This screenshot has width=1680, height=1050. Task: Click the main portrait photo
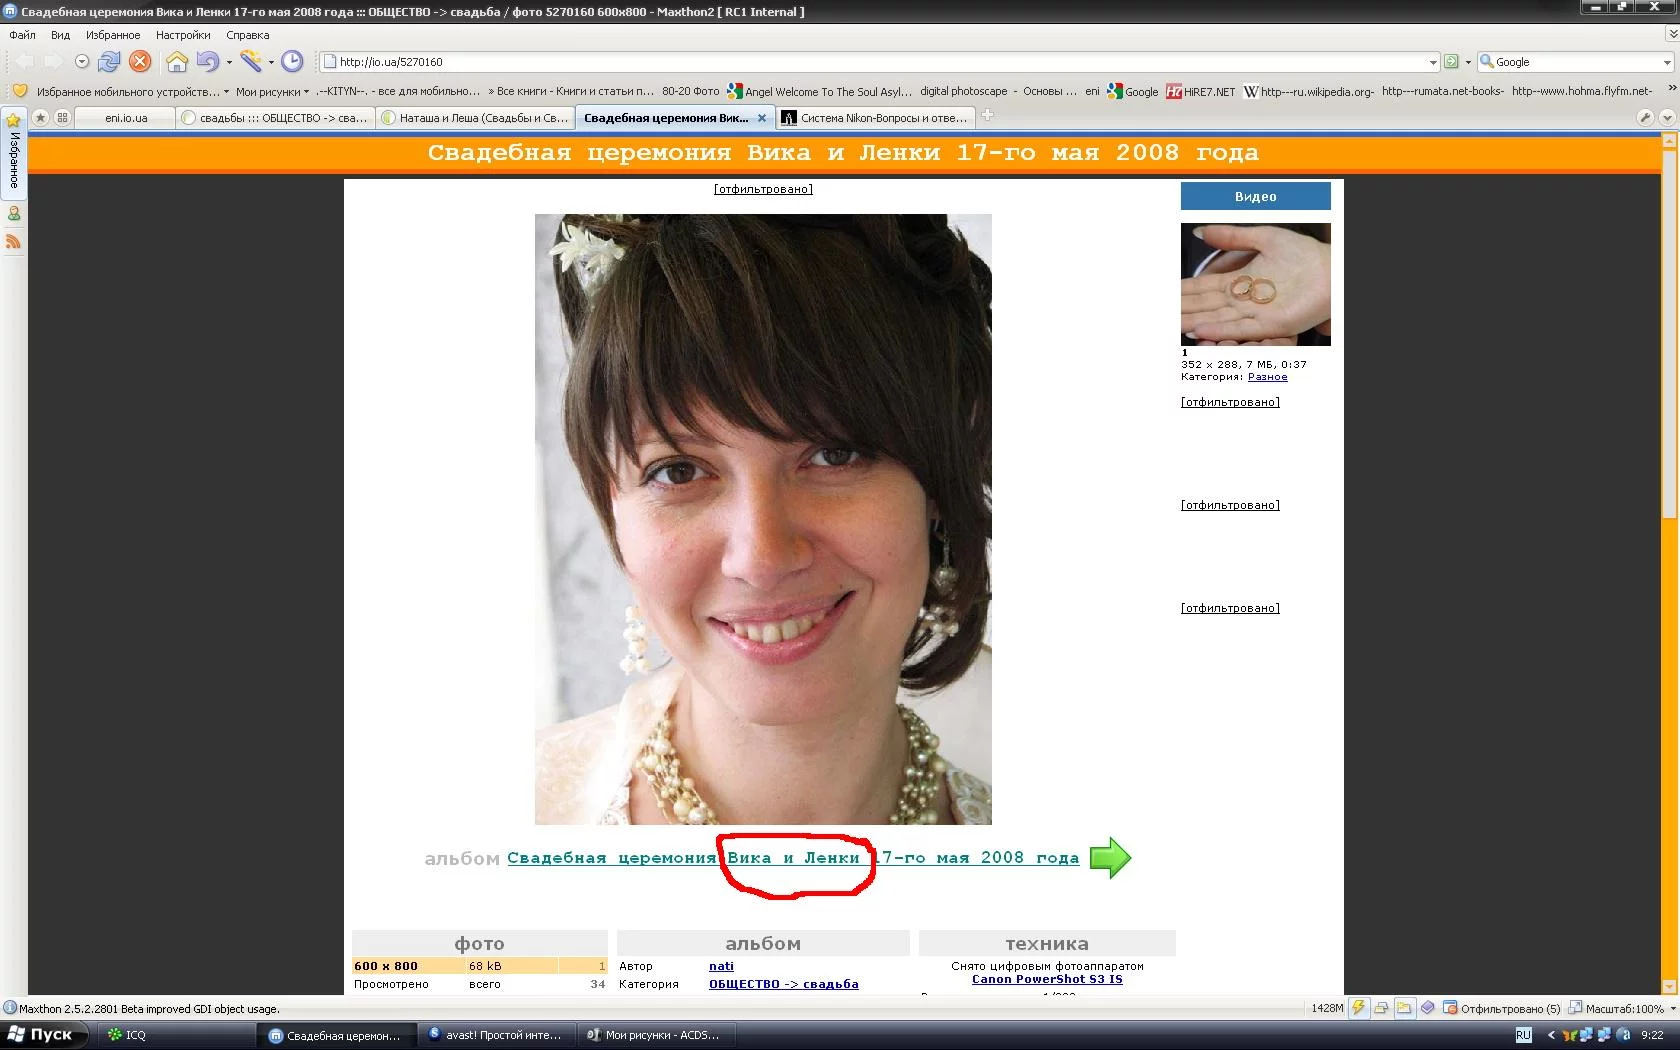click(x=763, y=519)
